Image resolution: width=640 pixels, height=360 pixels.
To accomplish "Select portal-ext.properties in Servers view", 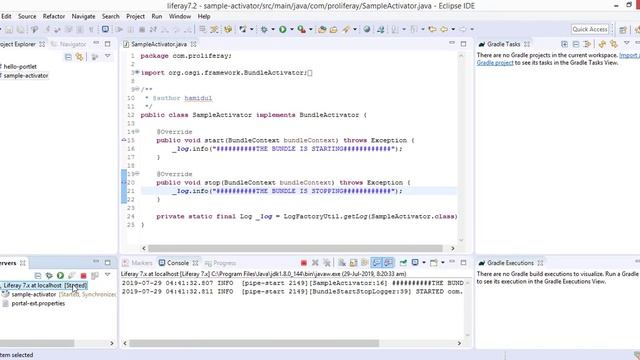I will coord(38,303).
